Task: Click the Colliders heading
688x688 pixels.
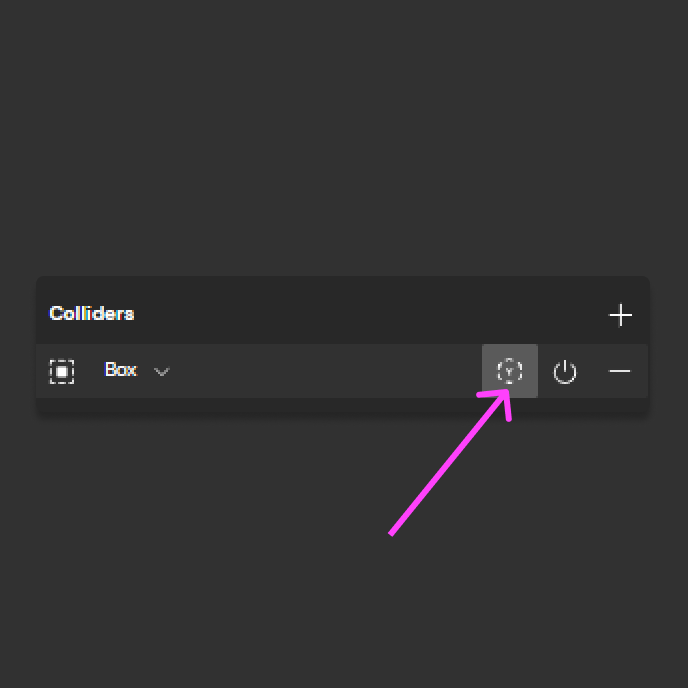Action: click(x=92, y=313)
